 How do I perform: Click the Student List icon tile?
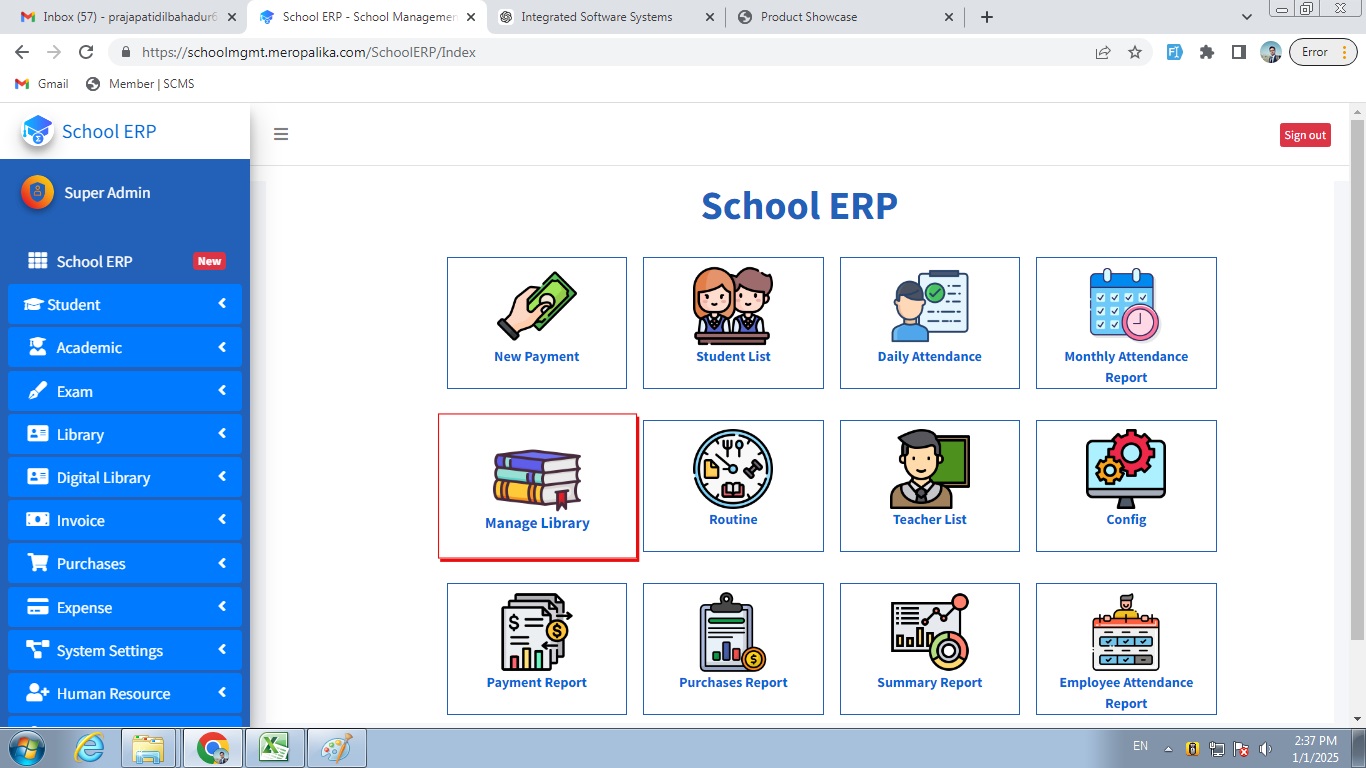coord(733,306)
